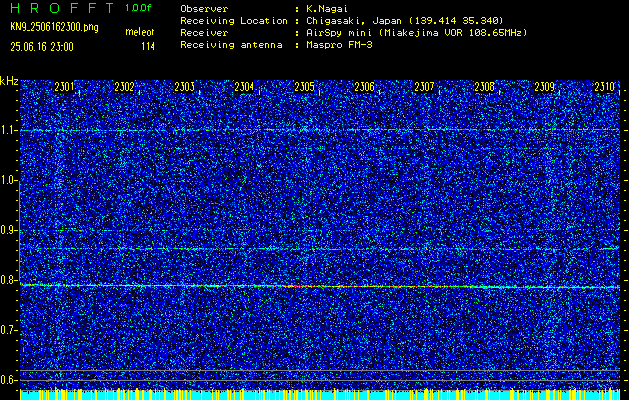Click the Receiver label
This screenshot has width=629, height=400.
(x=204, y=33)
